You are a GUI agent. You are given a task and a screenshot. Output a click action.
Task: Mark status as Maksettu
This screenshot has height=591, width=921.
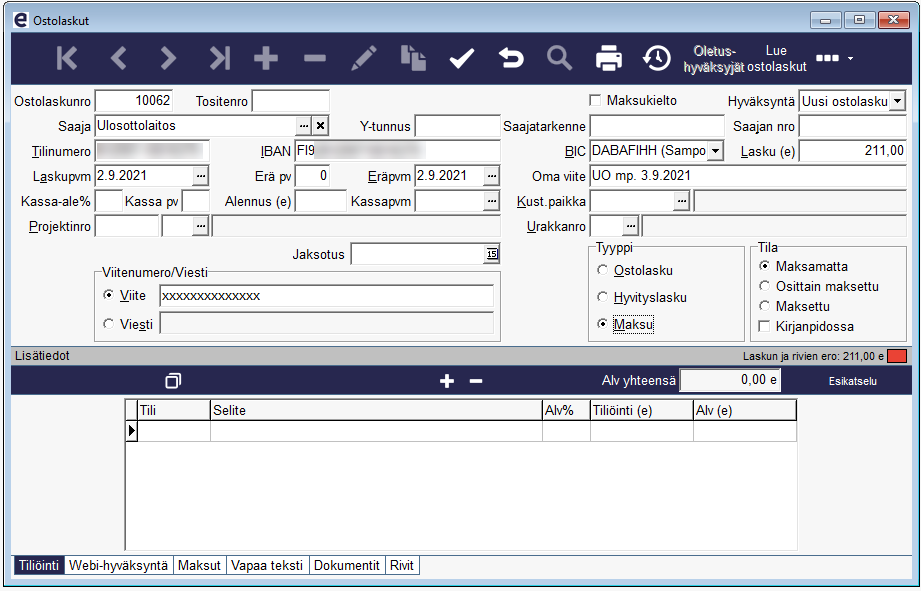point(765,306)
